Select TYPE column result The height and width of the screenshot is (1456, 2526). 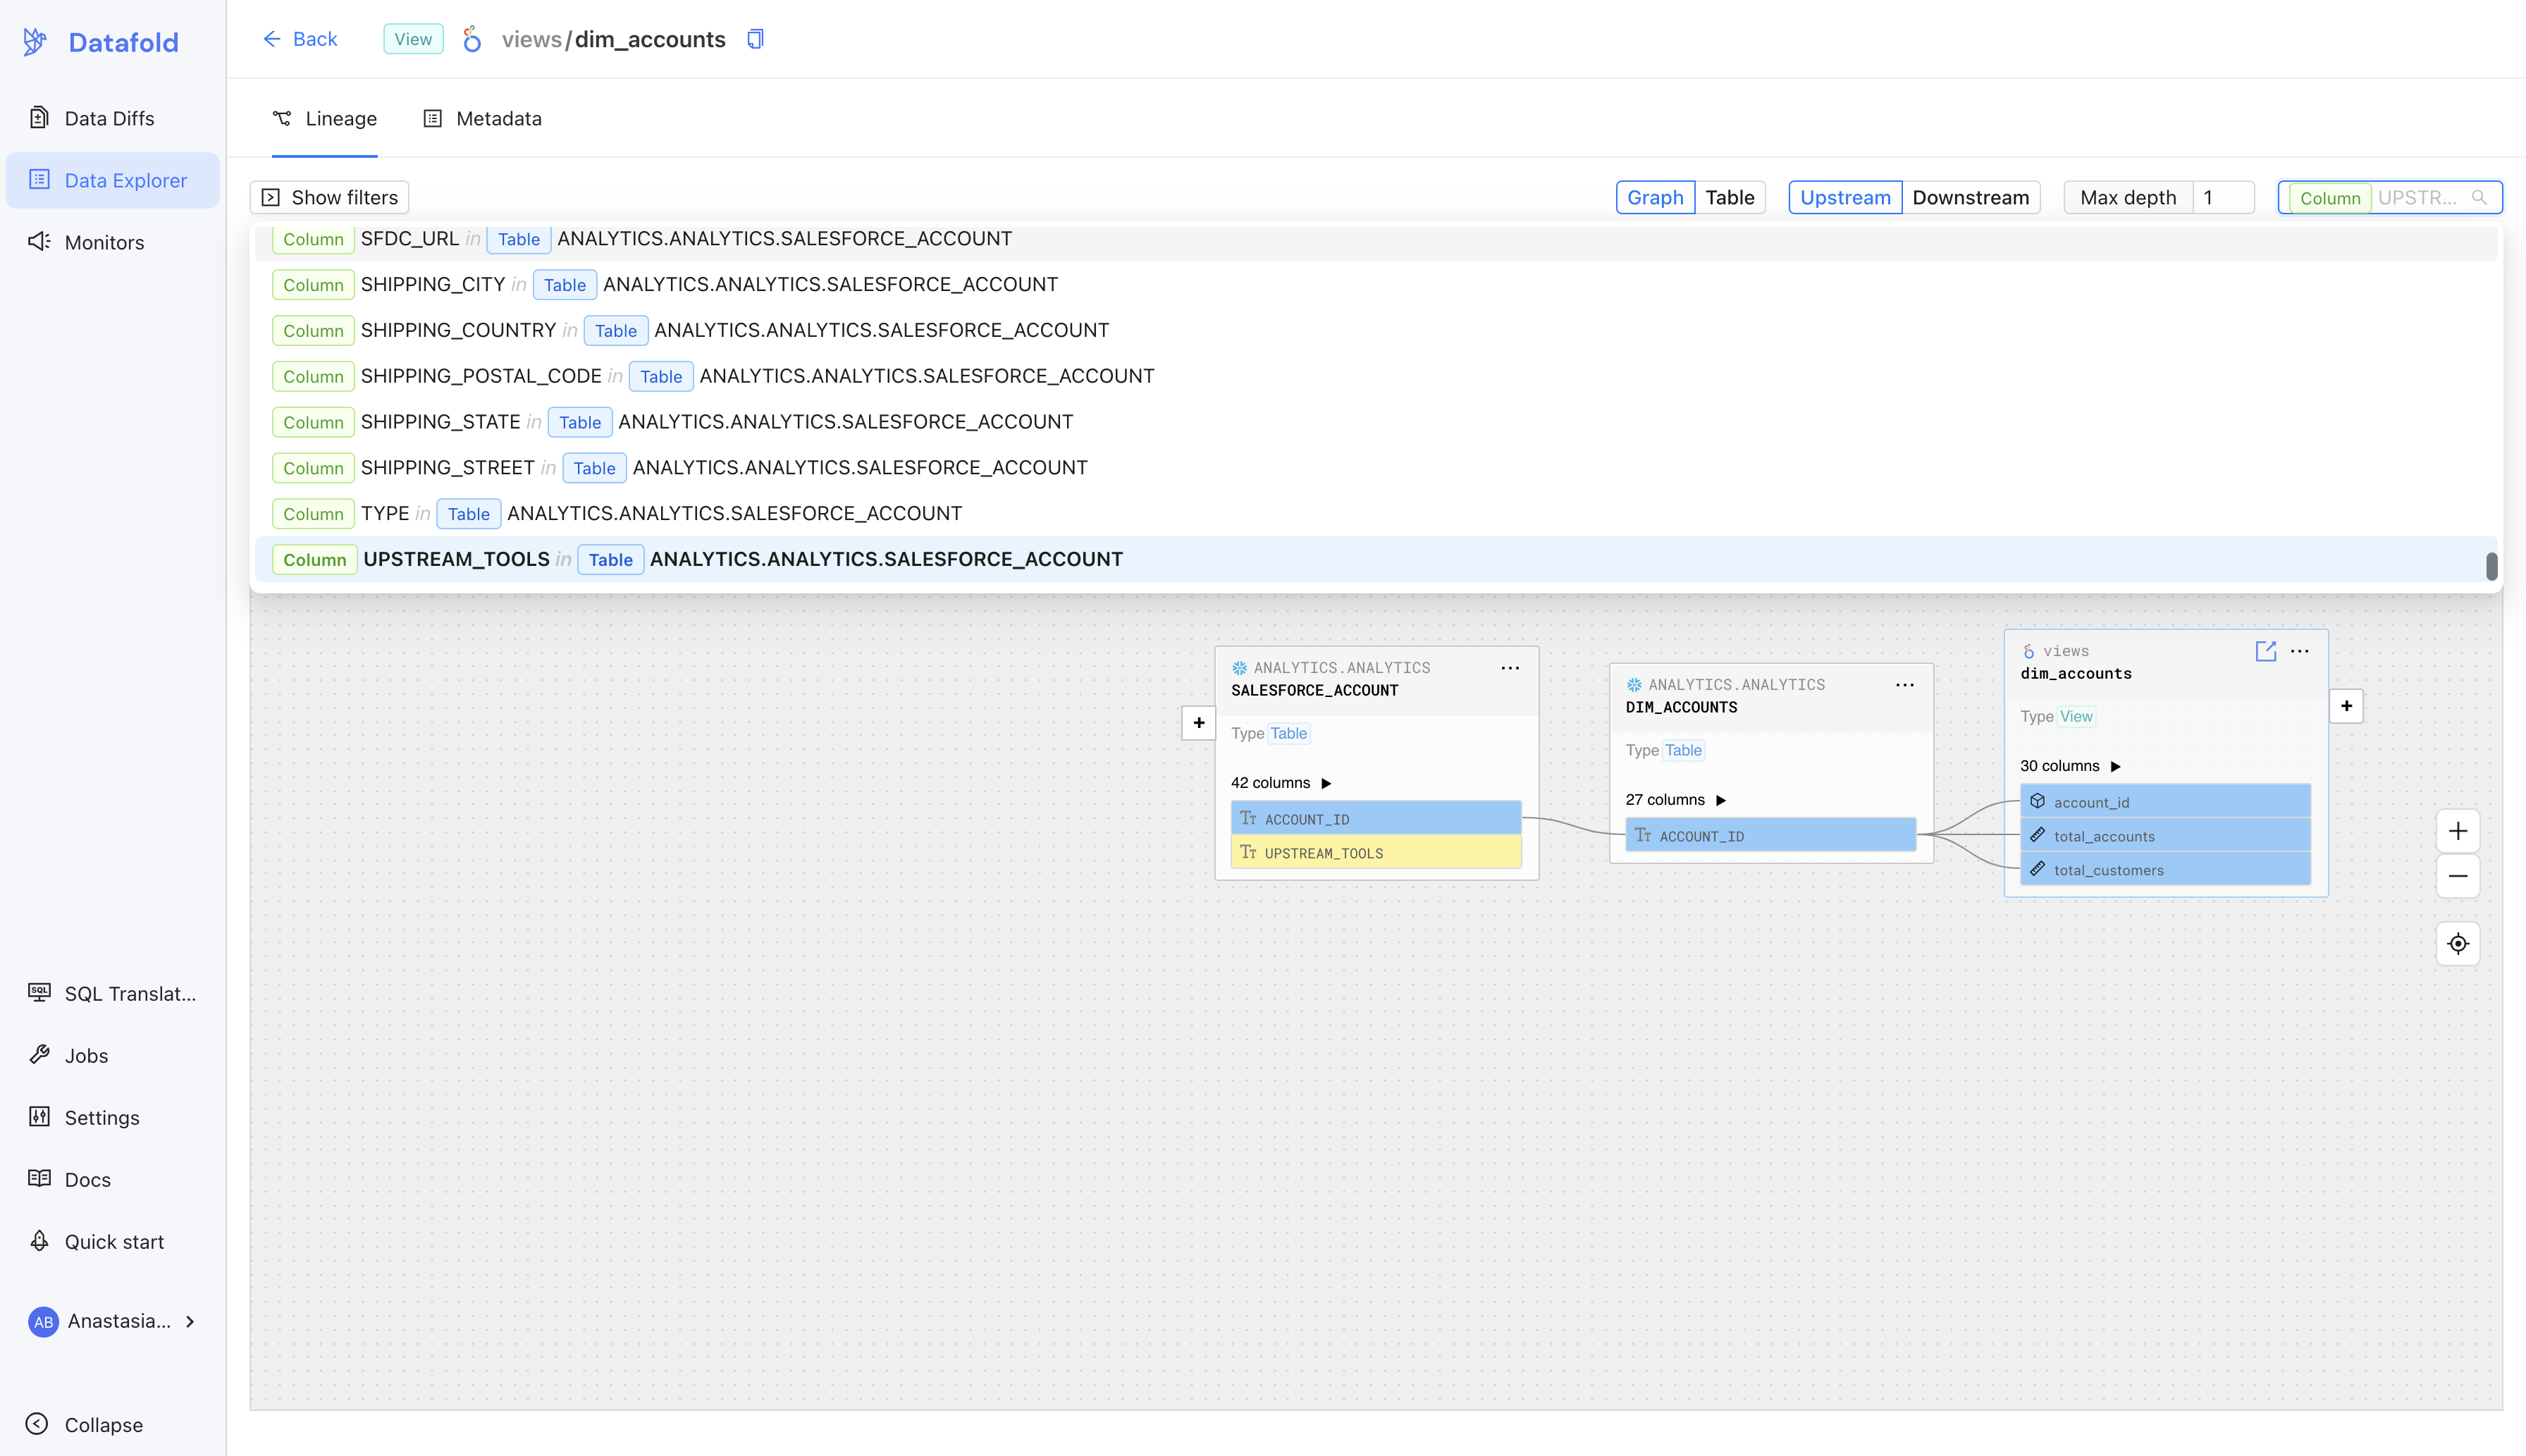point(1376,514)
